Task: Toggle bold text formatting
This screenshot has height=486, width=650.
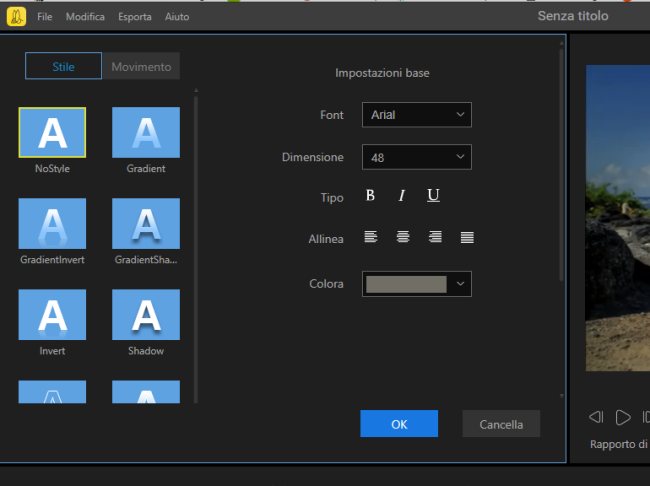Action: 370,196
